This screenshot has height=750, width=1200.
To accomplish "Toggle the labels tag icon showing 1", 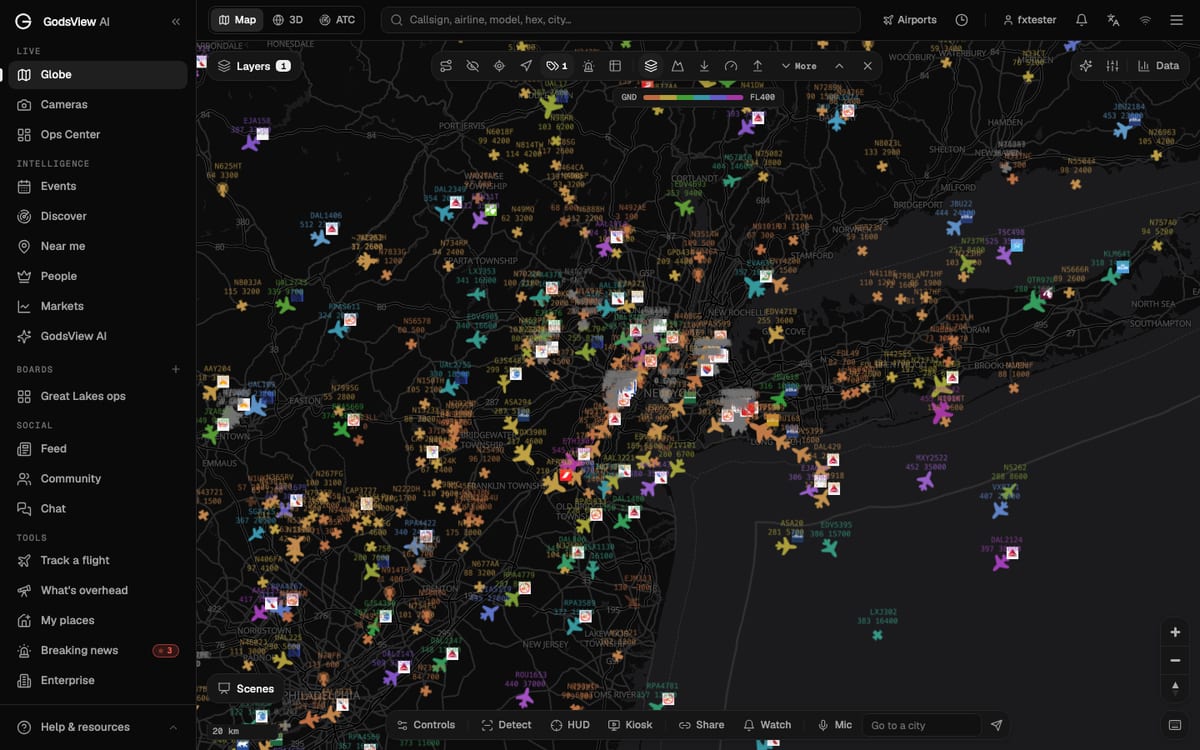I will (556, 66).
